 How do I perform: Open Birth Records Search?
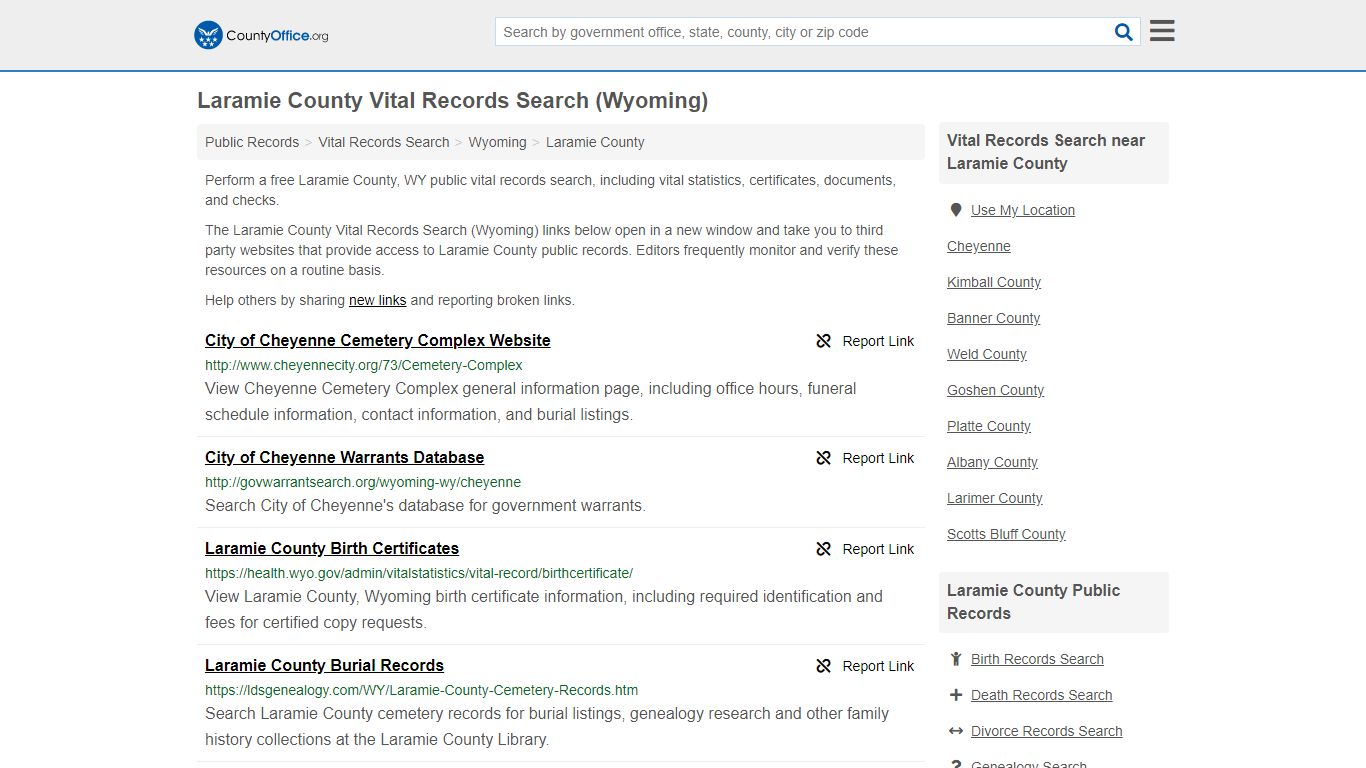point(1037,659)
